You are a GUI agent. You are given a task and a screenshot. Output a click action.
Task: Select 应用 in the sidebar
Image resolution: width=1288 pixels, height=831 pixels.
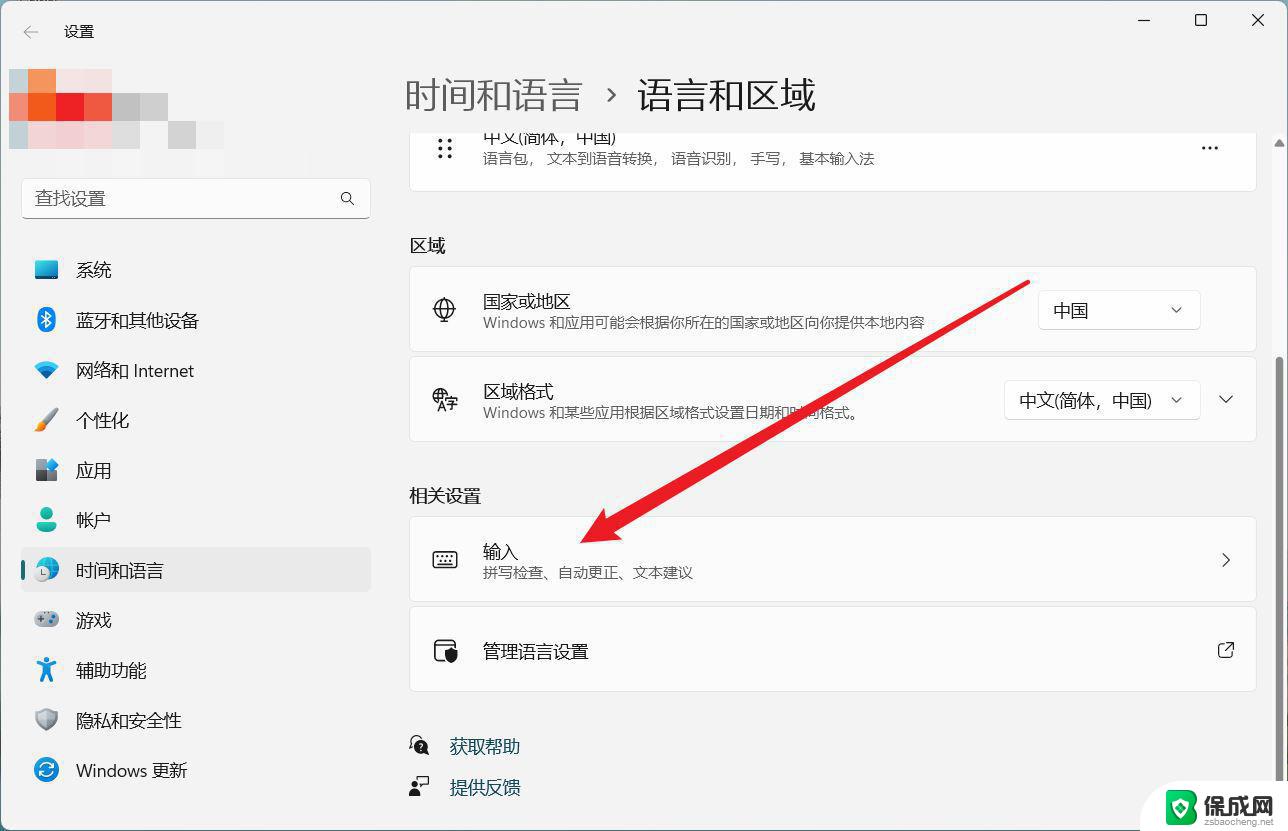click(196, 470)
